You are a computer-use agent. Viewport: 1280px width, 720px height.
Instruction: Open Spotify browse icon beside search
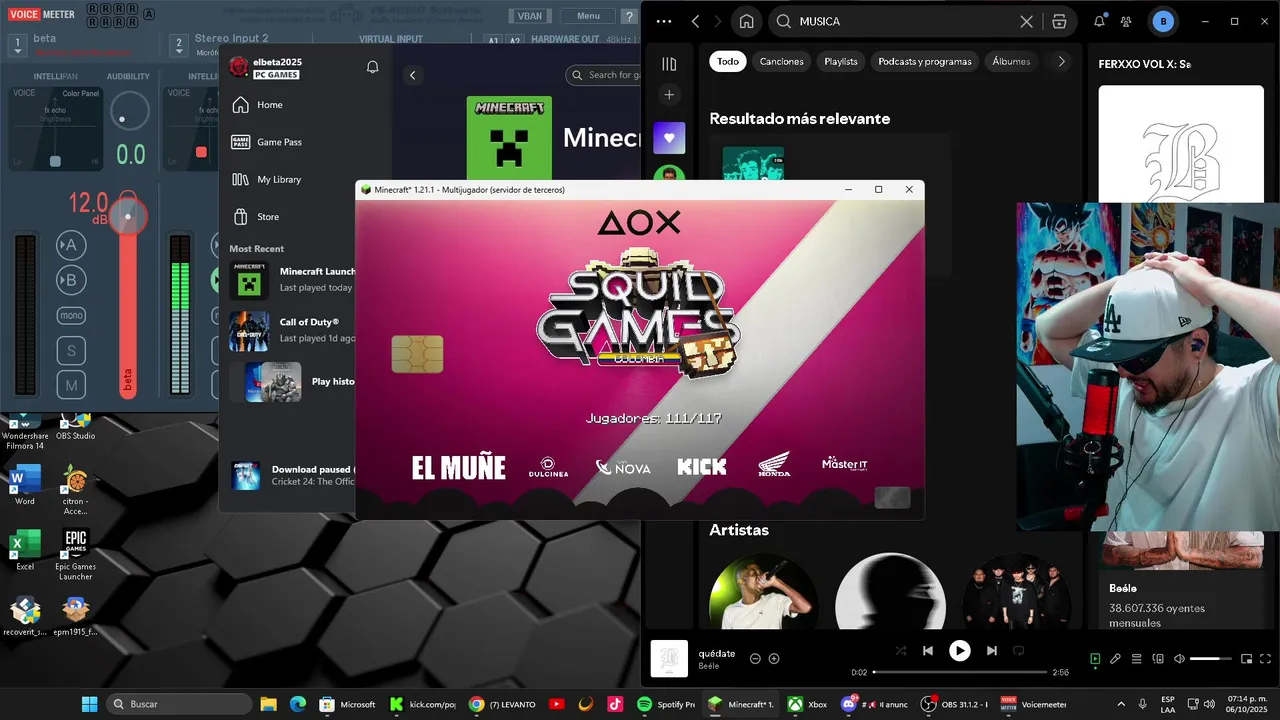click(x=1059, y=21)
